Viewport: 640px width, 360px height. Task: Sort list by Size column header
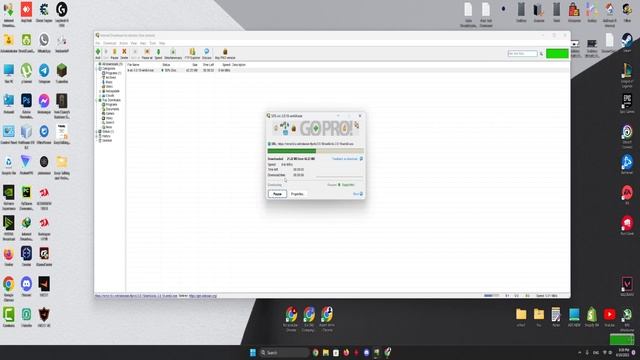point(195,64)
